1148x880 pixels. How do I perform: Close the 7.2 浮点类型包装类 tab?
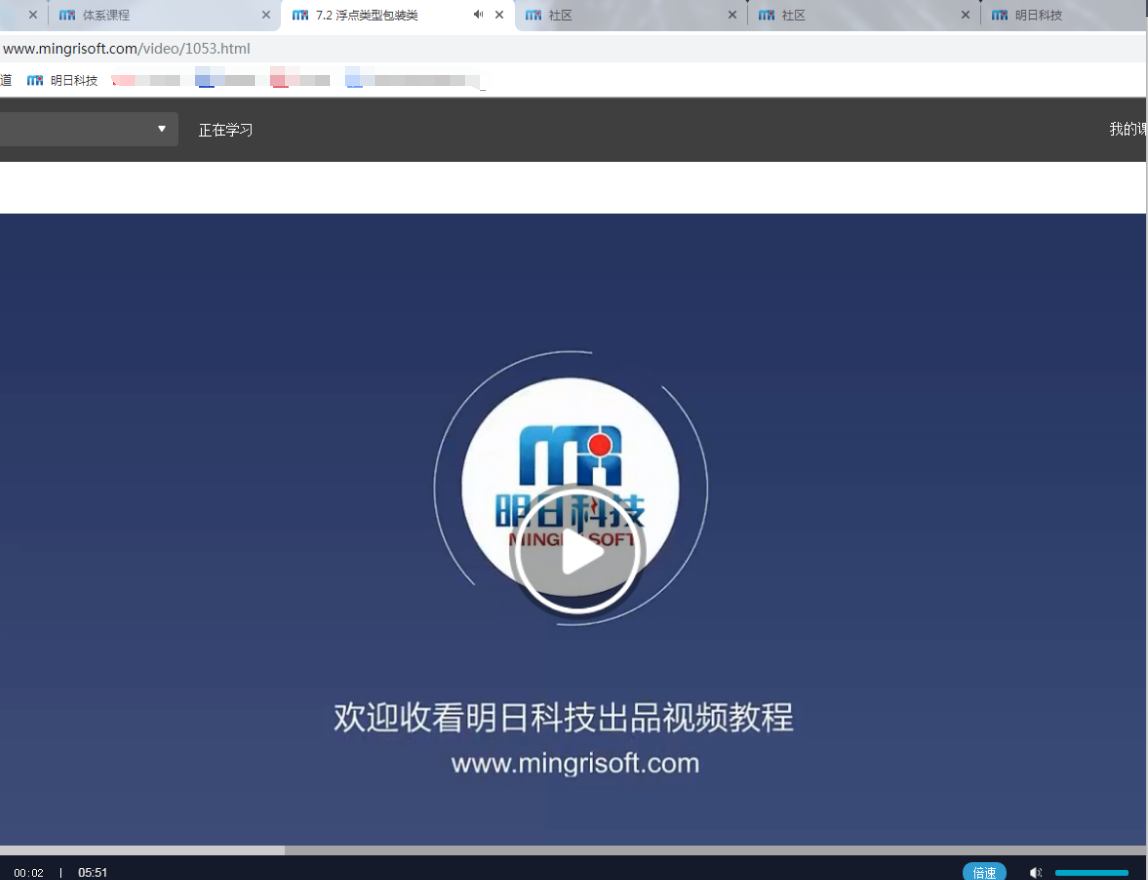tap(499, 15)
